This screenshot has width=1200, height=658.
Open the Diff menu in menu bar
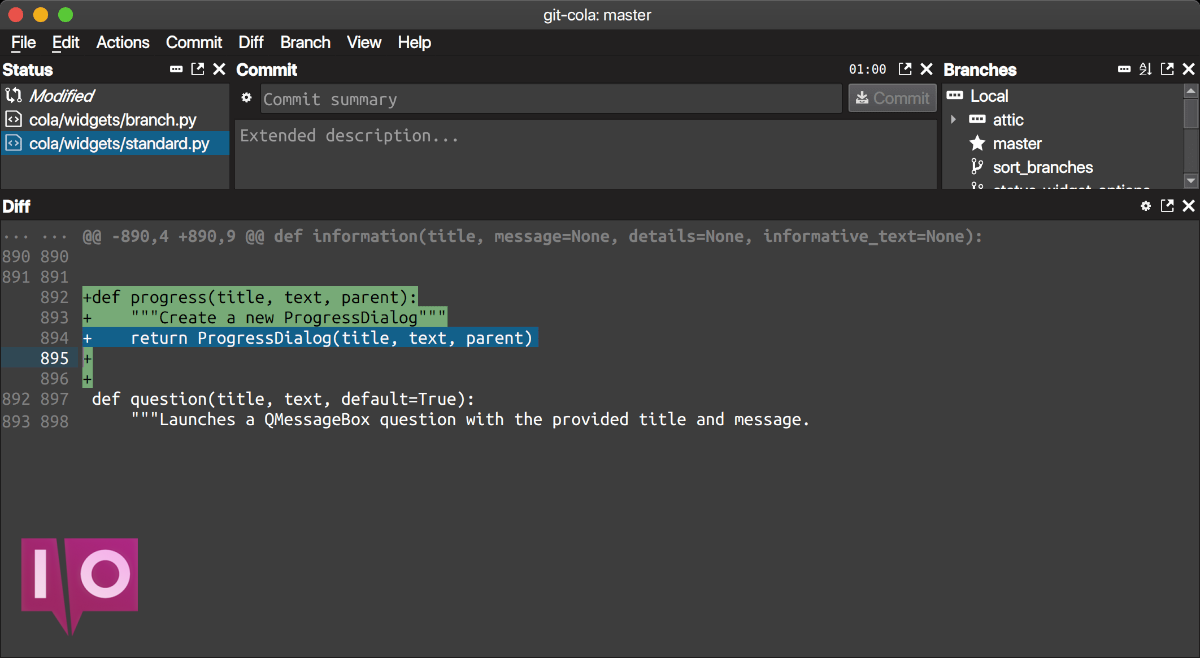(x=251, y=42)
